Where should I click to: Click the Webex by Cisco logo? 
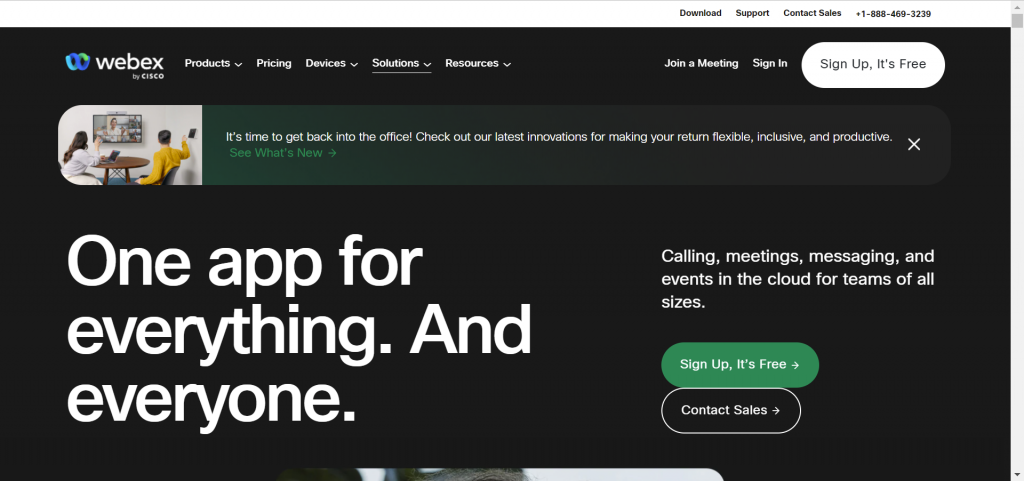[x=114, y=65]
